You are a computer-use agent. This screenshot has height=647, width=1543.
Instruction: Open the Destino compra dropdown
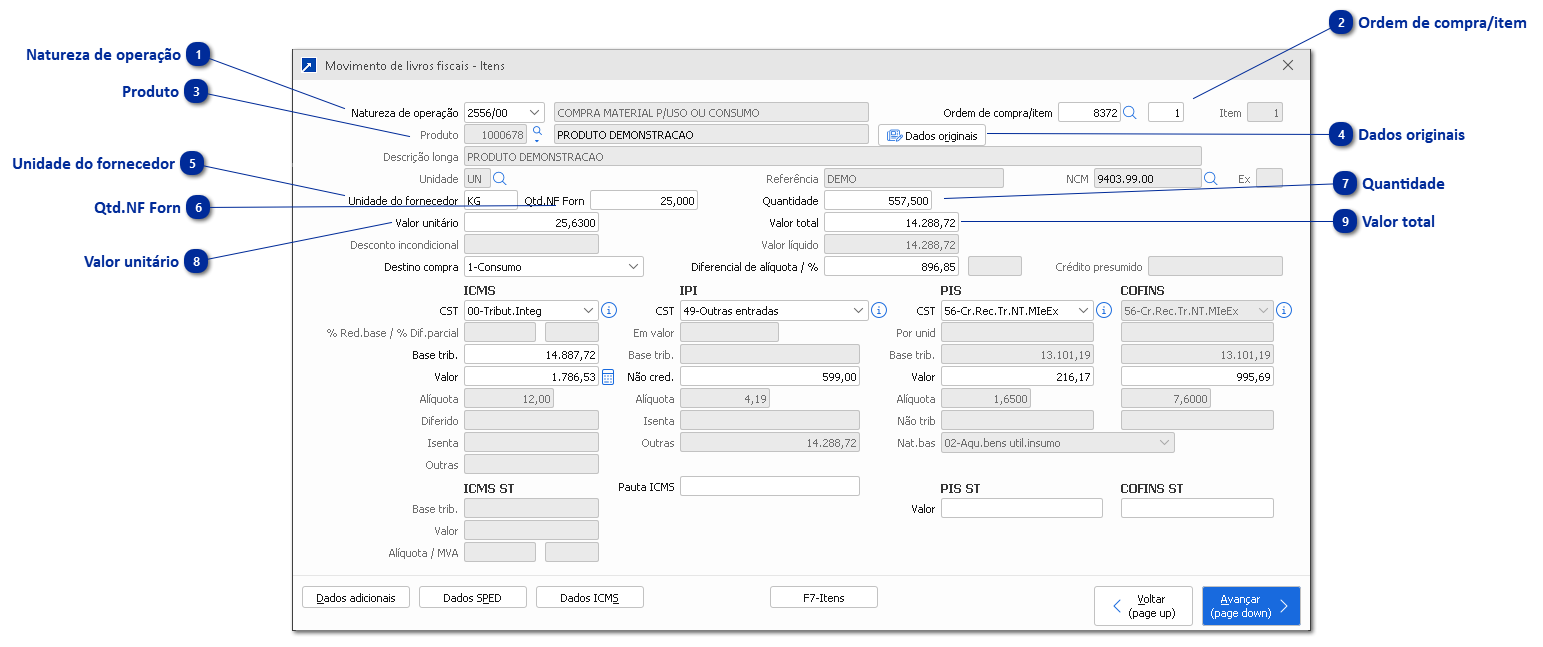tap(633, 267)
